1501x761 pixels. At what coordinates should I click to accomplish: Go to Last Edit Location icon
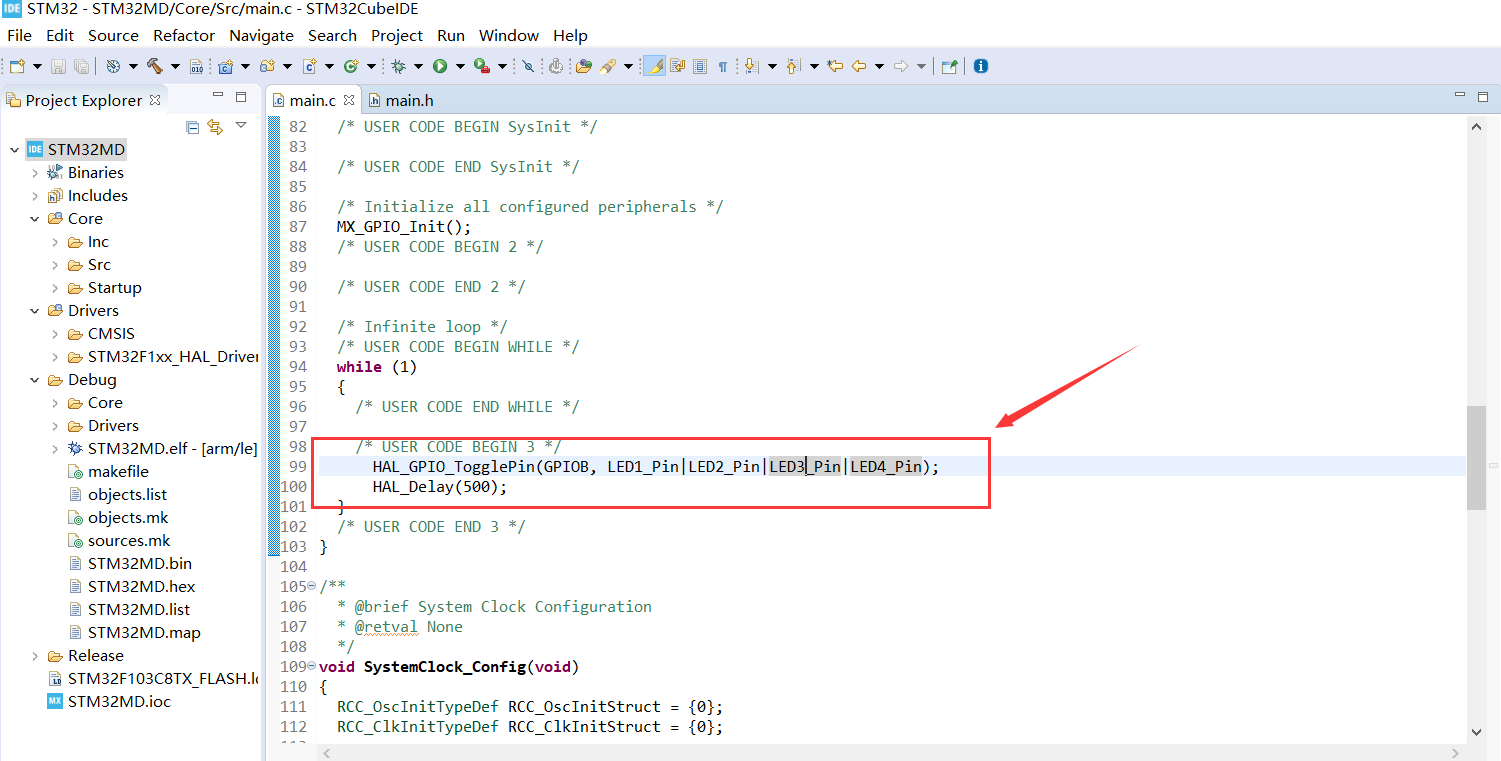click(834, 66)
